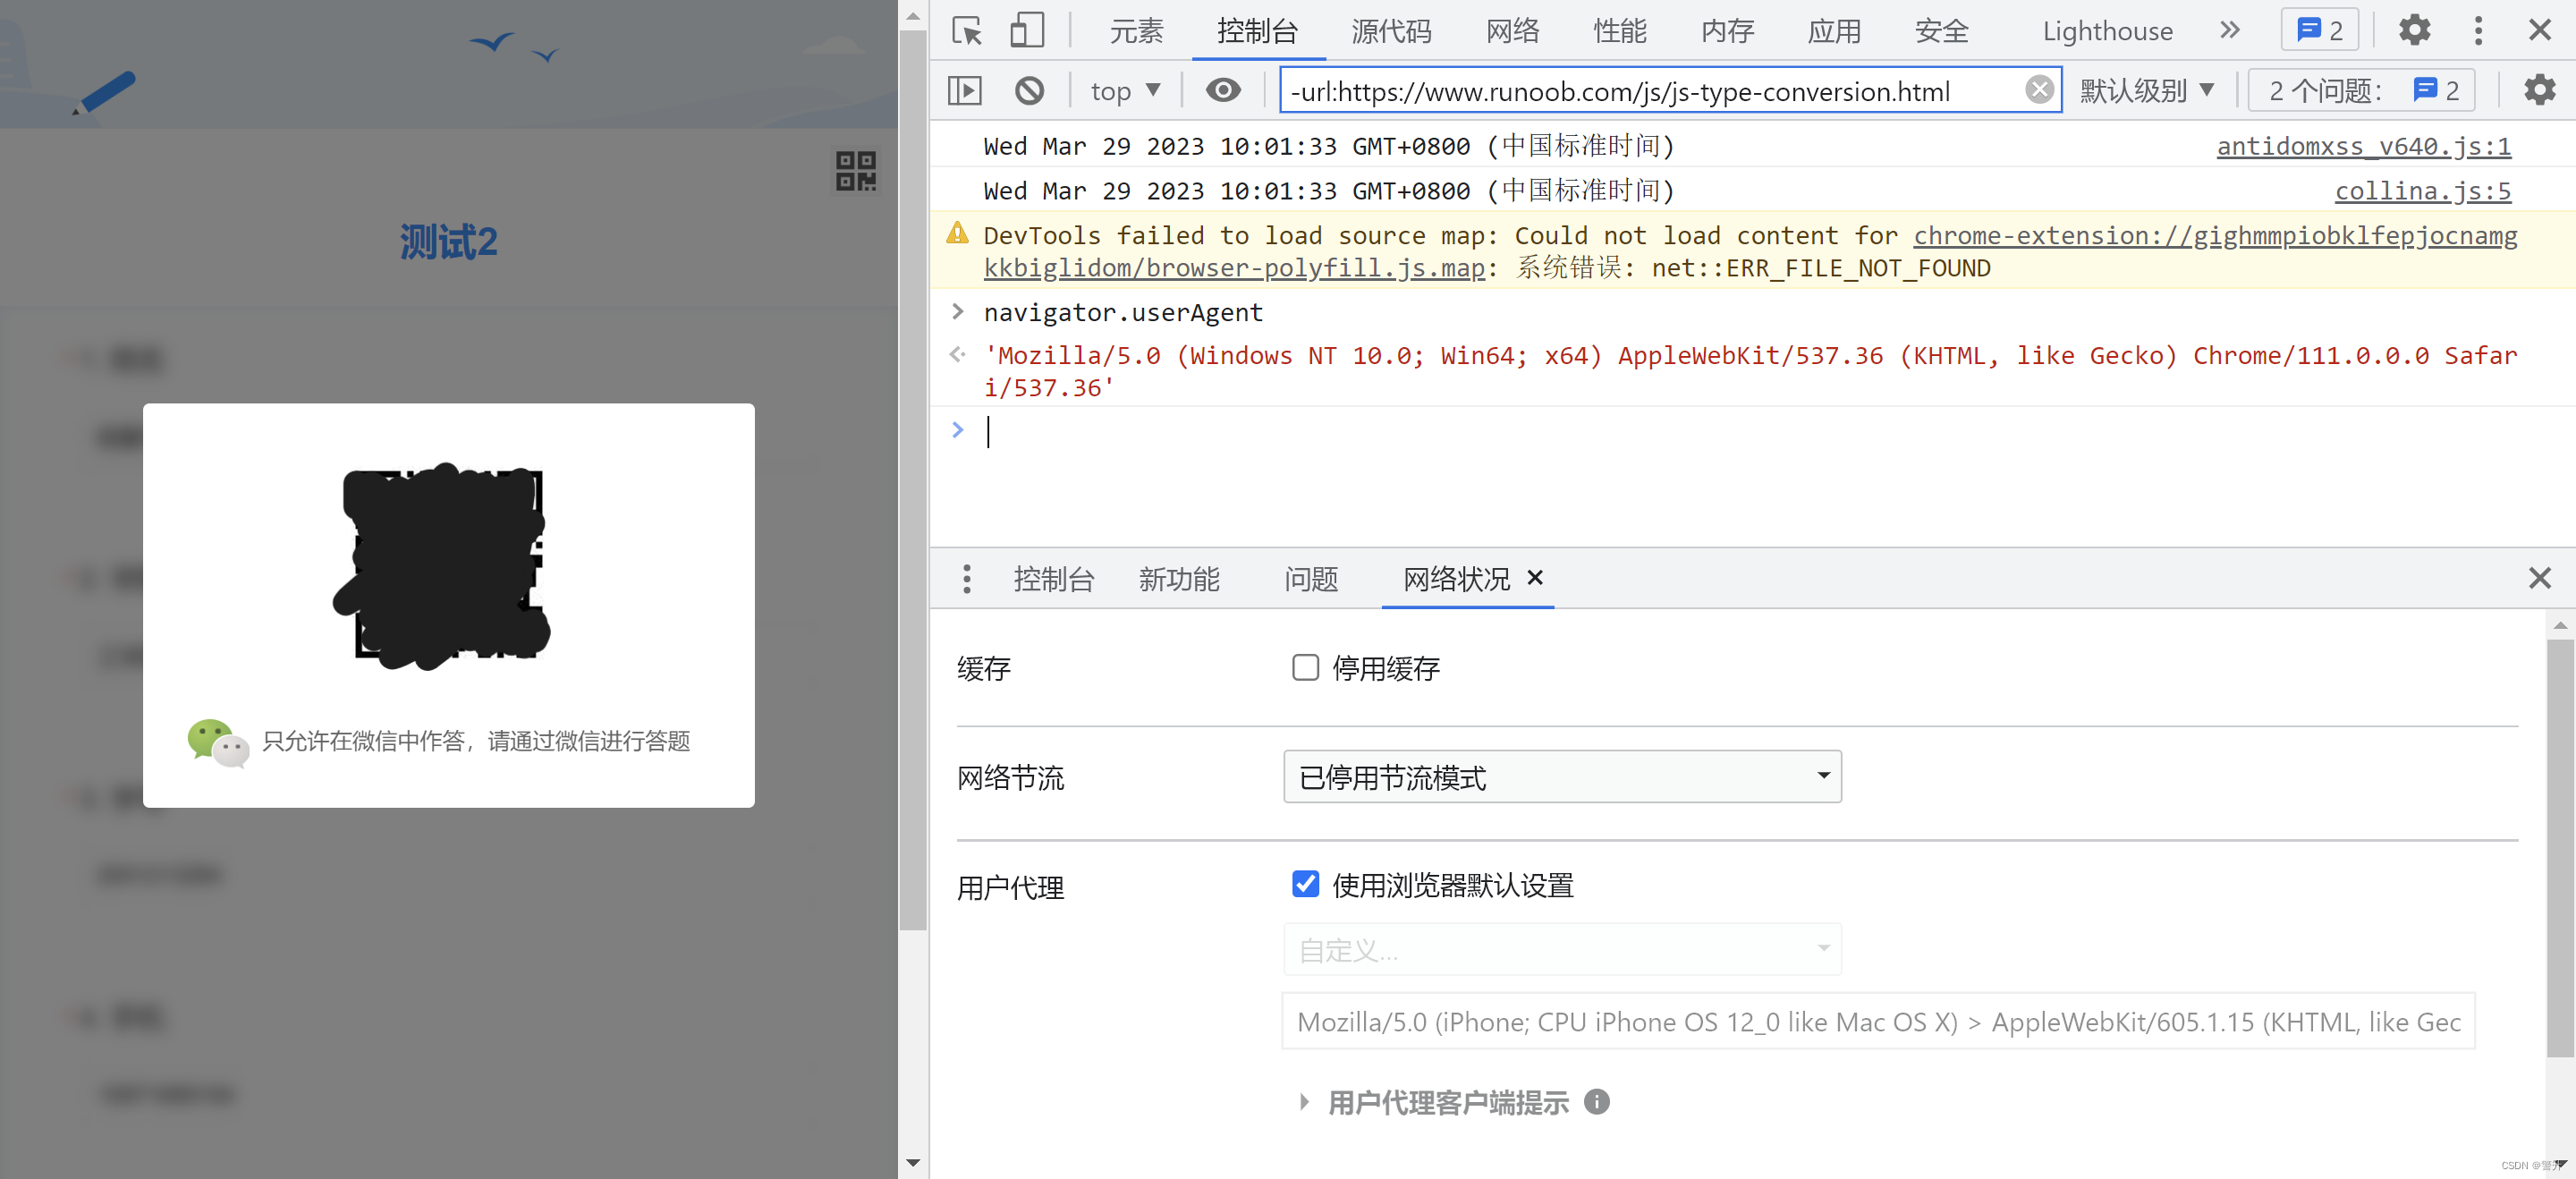Click the drawer panel scrollbar thumb
Screen dimensions: 2576x1179
coord(2559,847)
